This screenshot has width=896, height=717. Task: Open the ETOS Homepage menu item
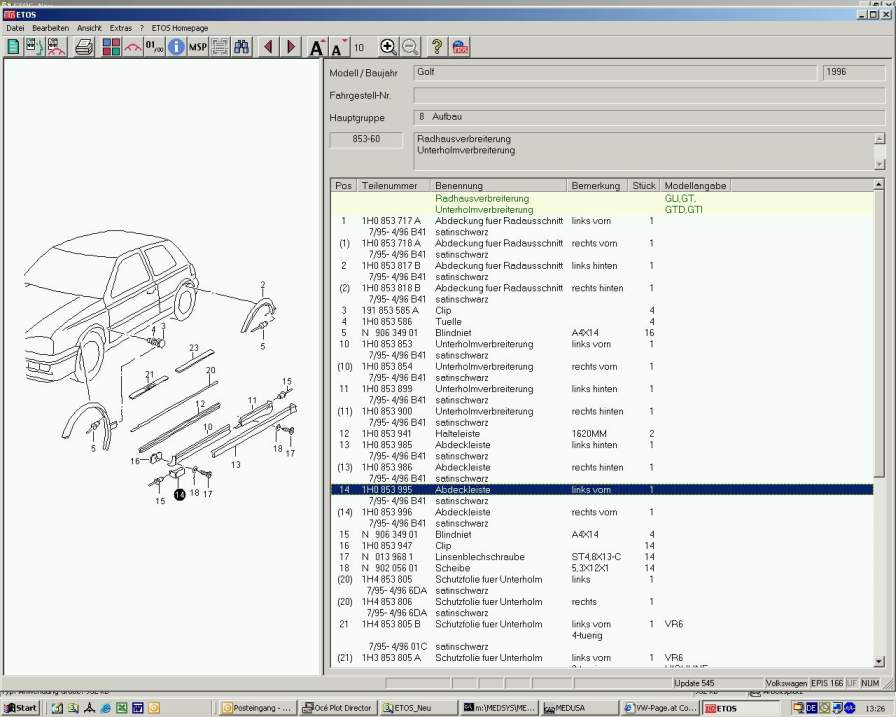coord(180,28)
